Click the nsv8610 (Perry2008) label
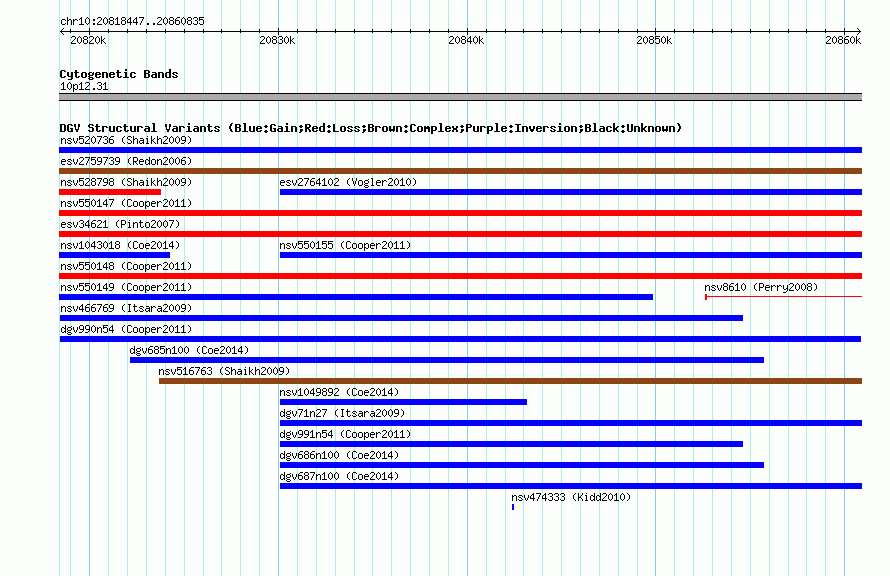This screenshot has width=890, height=576. (x=761, y=287)
